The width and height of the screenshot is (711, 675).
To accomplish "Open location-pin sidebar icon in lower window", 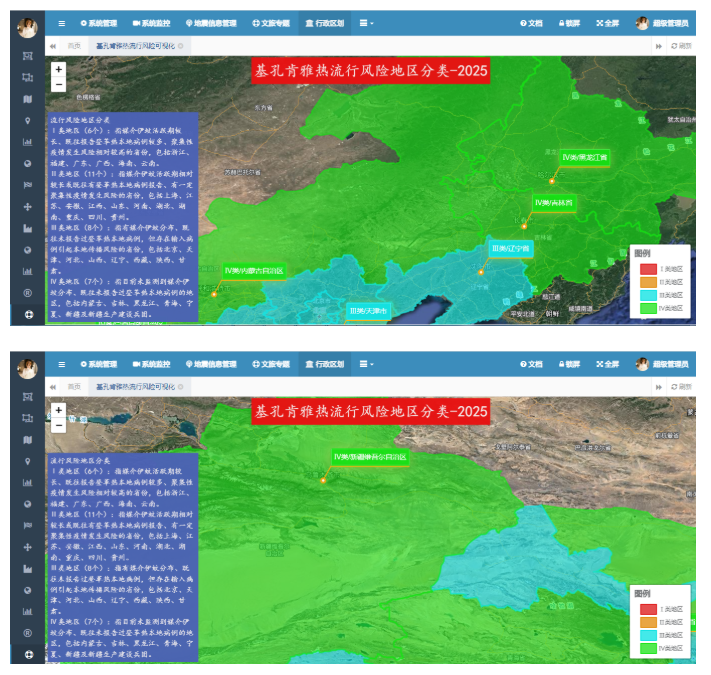I will (28, 461).
